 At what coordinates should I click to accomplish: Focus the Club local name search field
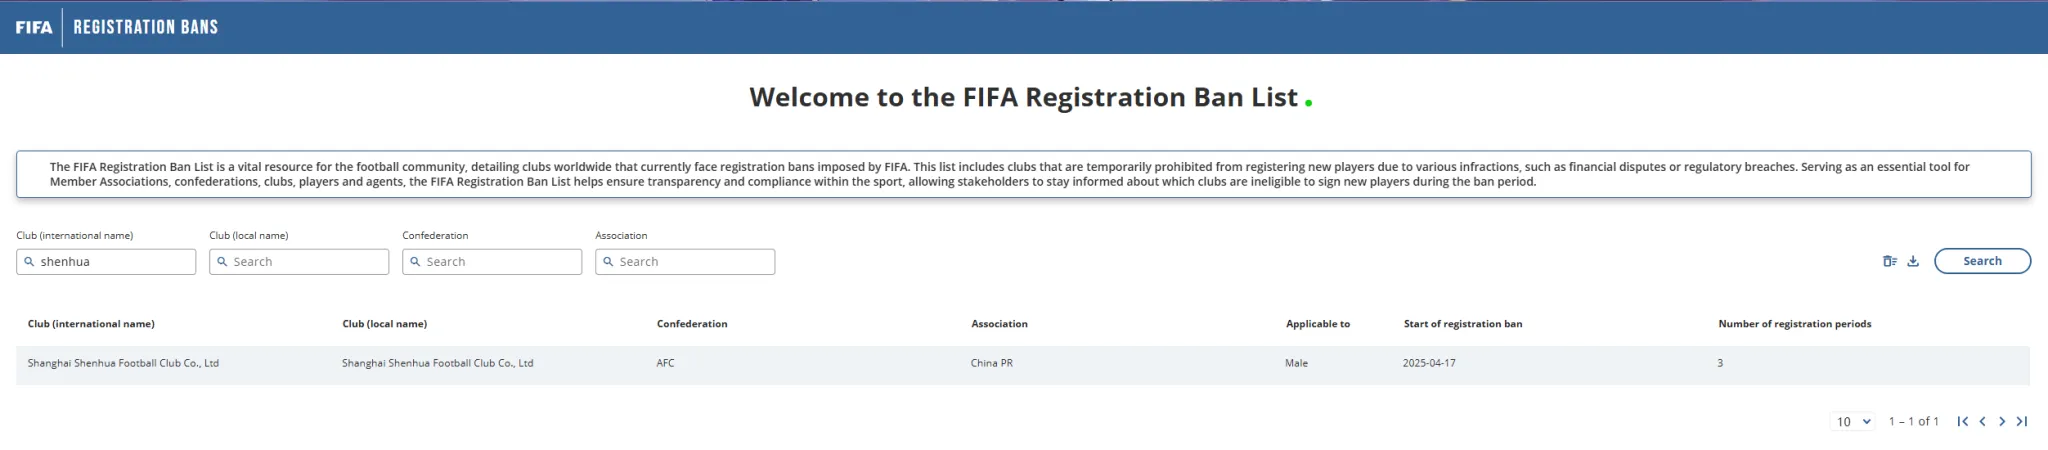coord(299,261)
